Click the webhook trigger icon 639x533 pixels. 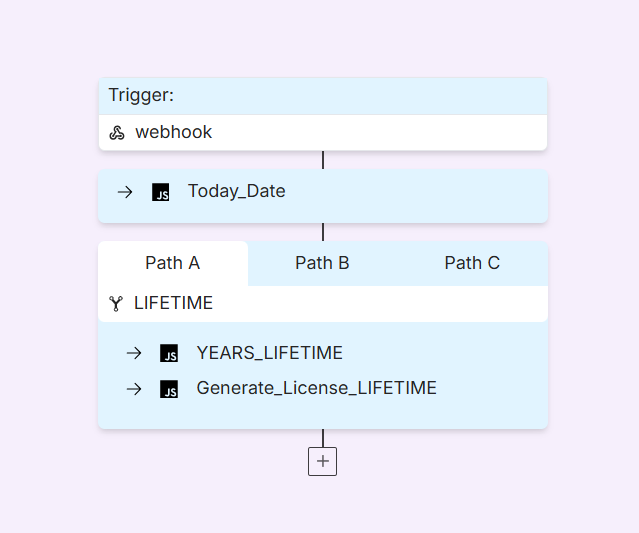point(117,133)
